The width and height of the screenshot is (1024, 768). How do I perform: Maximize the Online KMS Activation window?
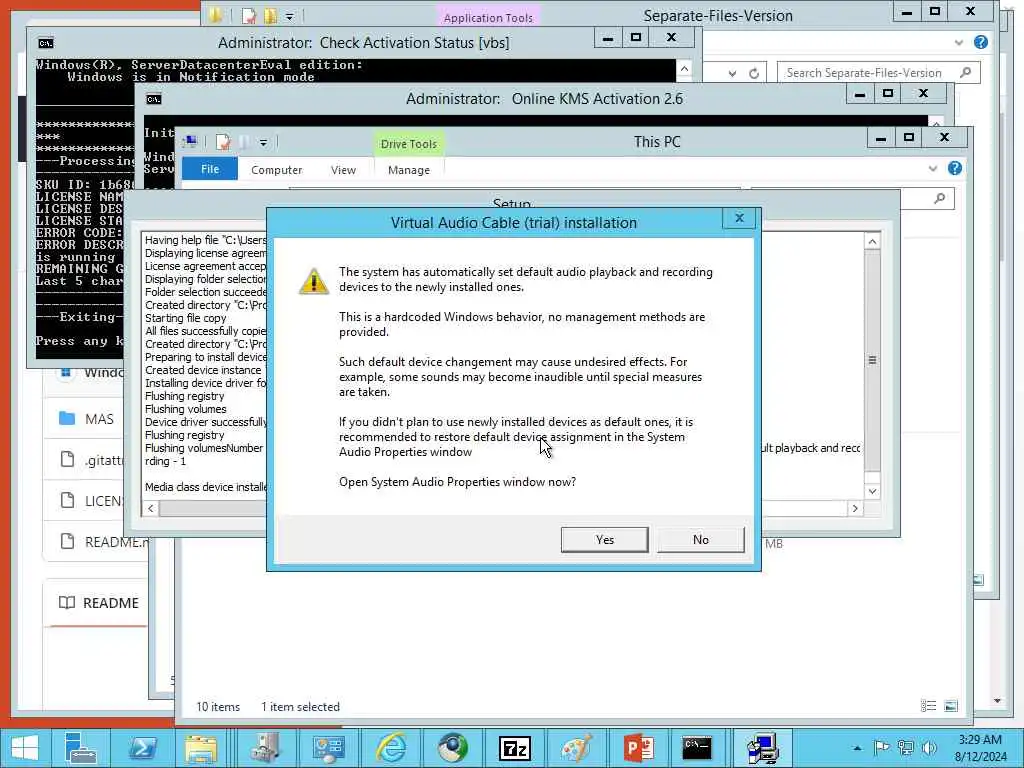(x=888, y=93)
